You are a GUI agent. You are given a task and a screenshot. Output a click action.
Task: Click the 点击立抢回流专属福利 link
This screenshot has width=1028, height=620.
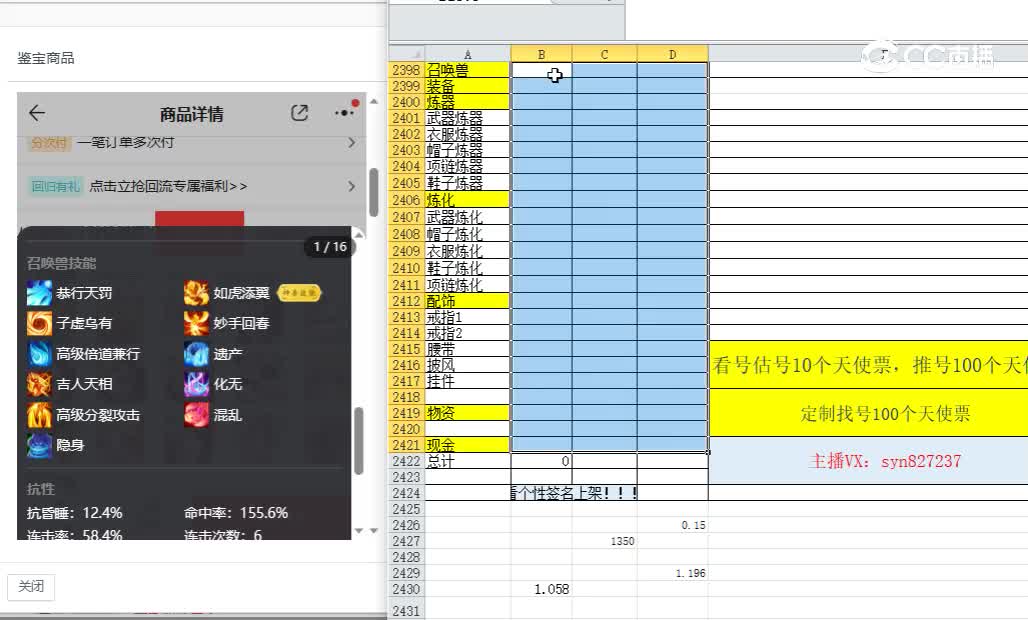click(x=166, y=186)
